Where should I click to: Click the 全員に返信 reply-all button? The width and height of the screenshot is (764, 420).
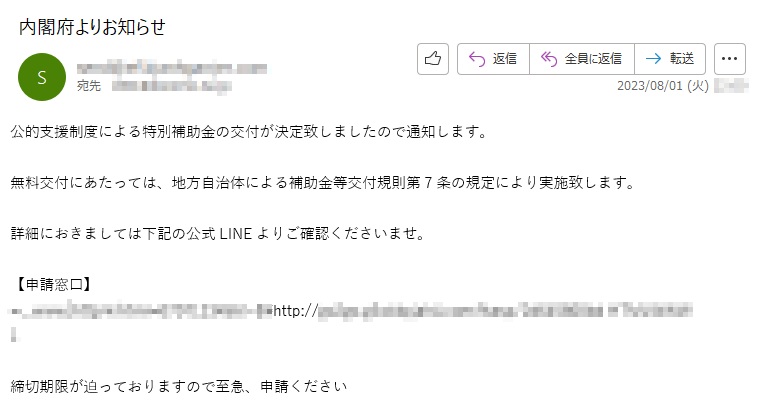(x=582, y=59)
